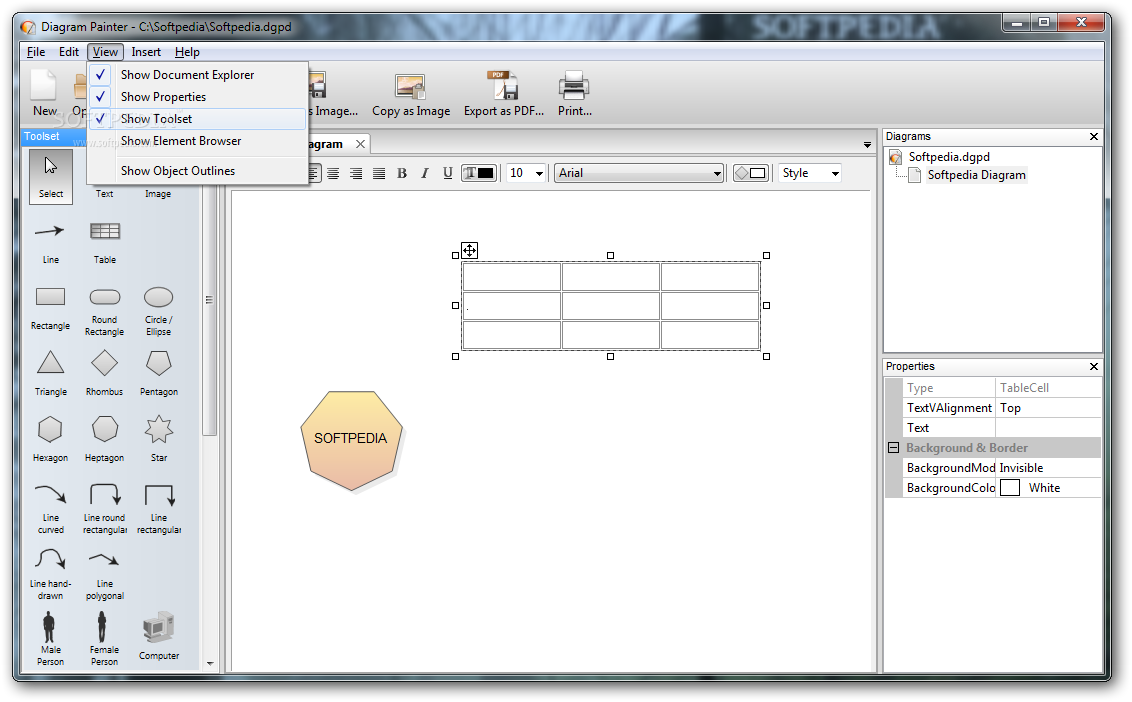The image size is (1132, 702).
Task: Choose the Line polygonal tool
Action: point(105,574)
